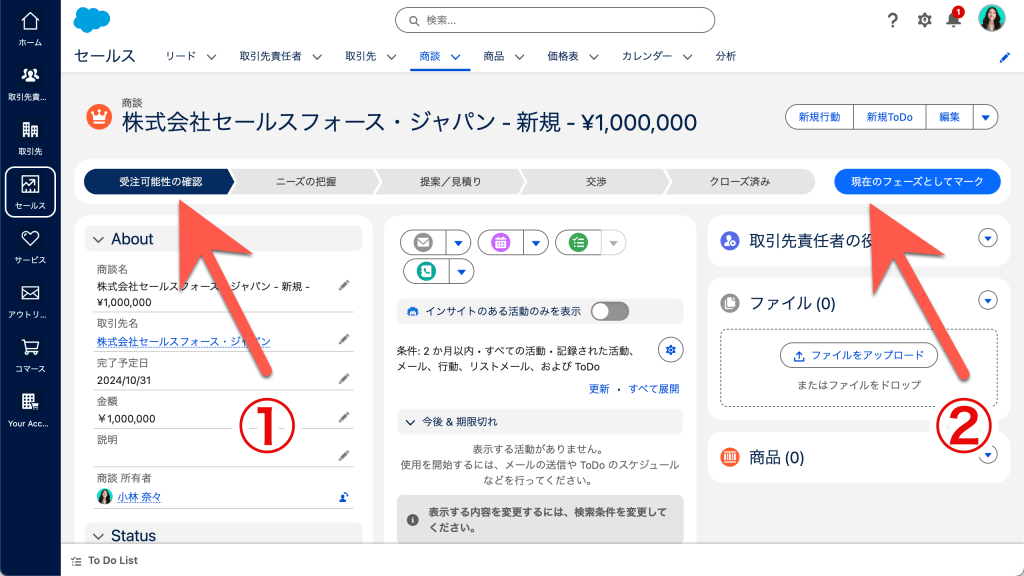Select the ニーズの把握 path stage
1024x576 pixels.
(306, 182)
